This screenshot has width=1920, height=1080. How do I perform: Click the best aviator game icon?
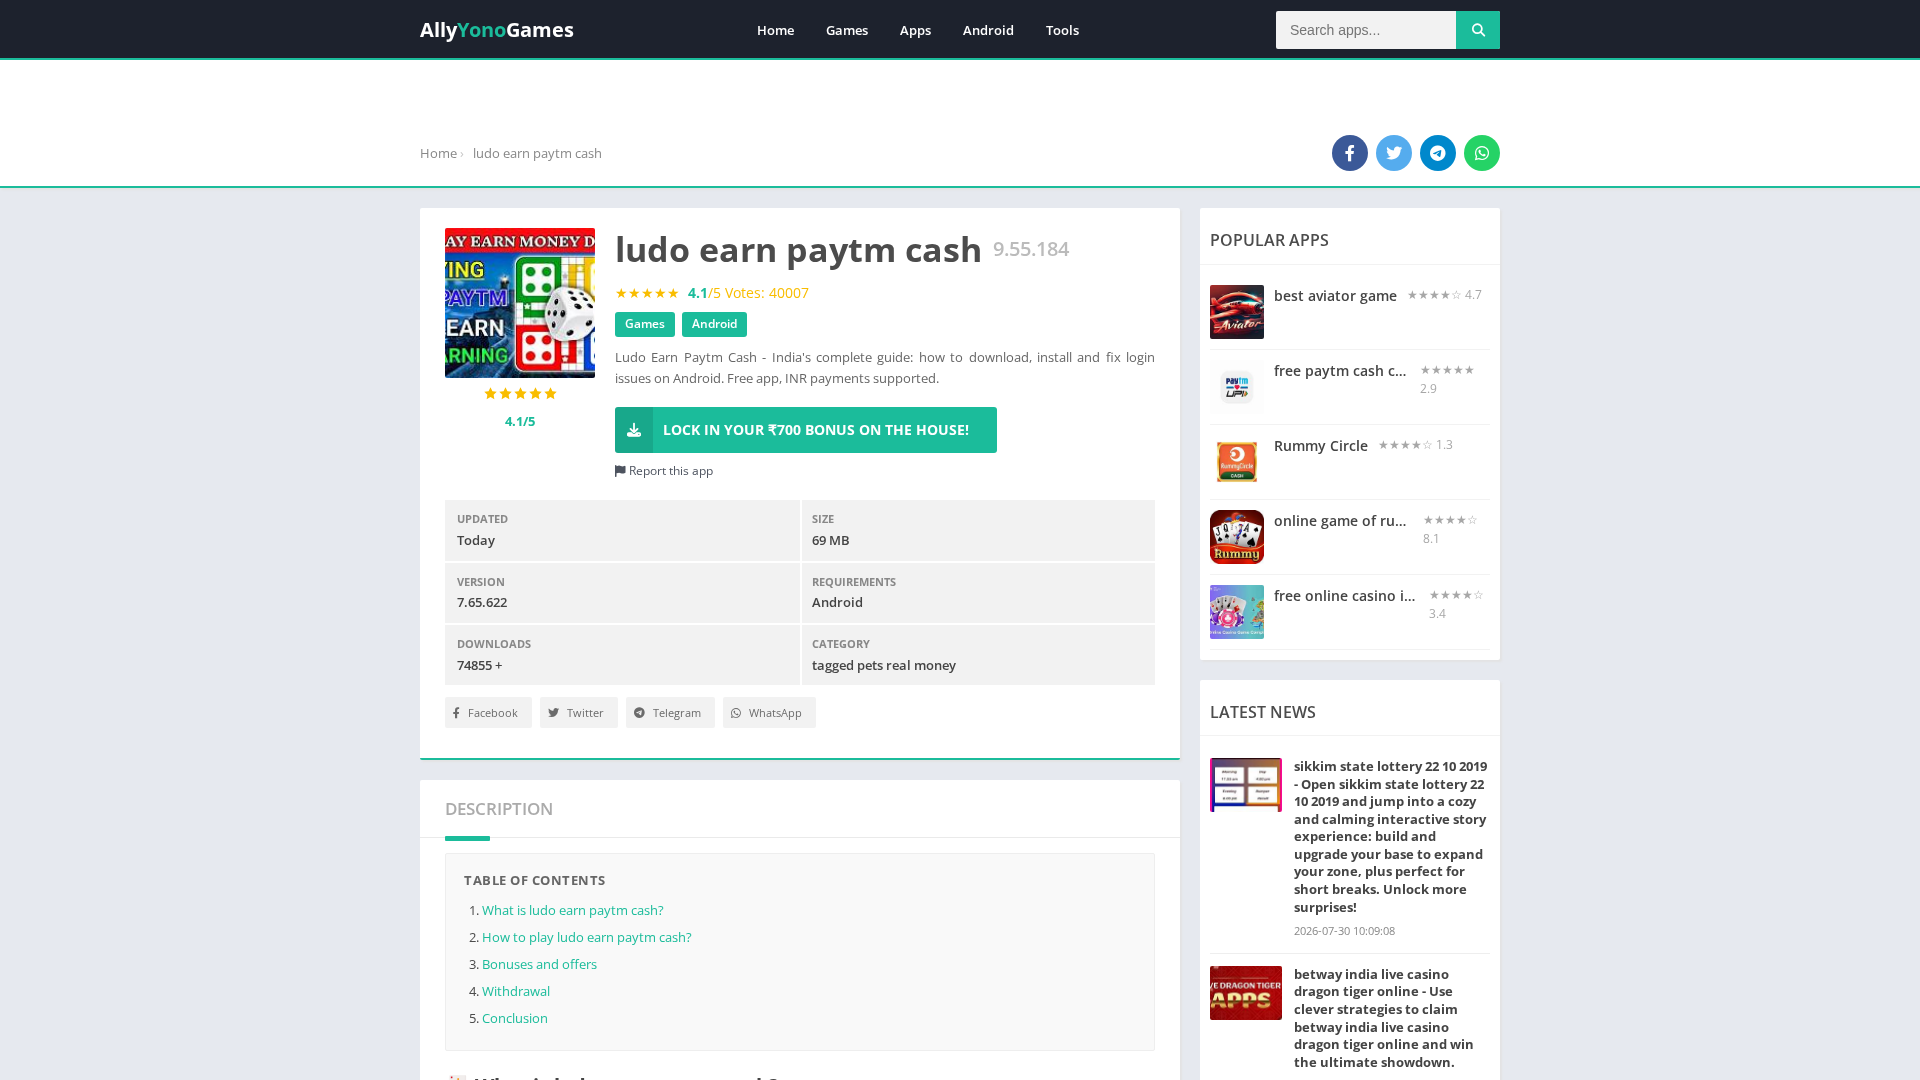1237,312
